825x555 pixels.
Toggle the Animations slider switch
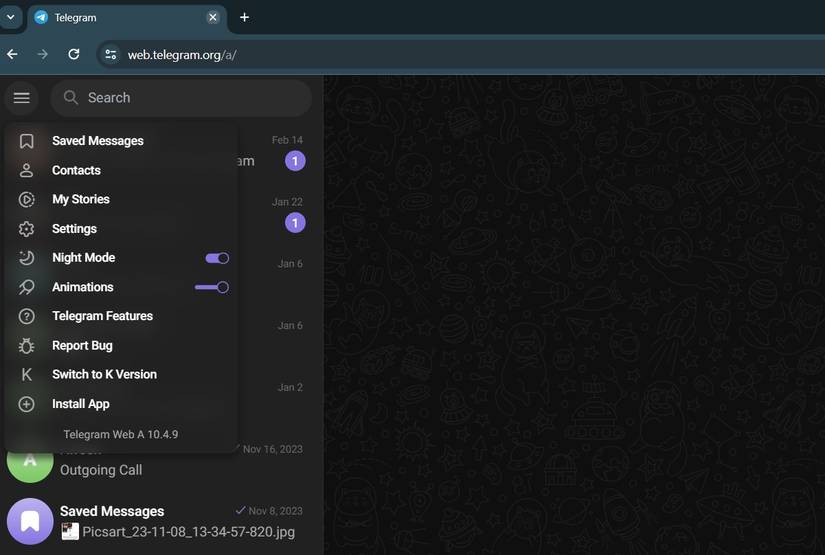click(212, 287)
